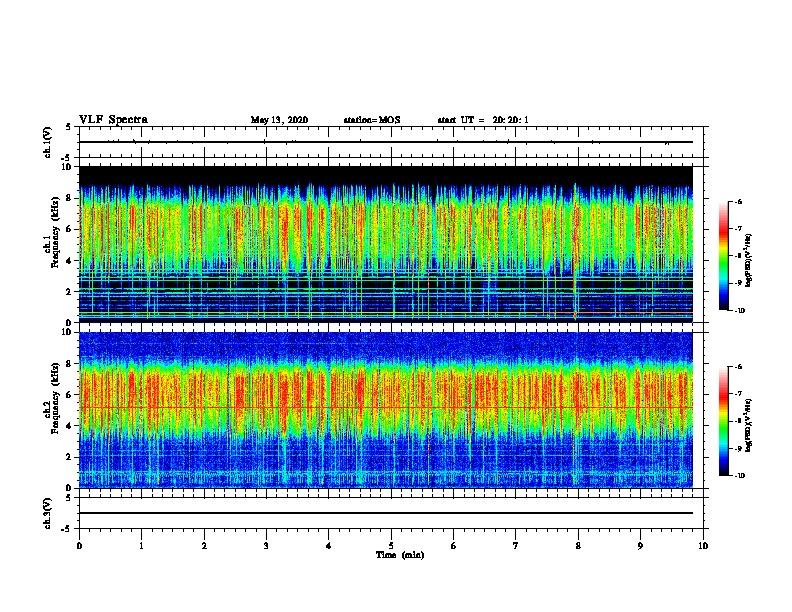Screen dimensions: 792x612
Task: Click the 'ch.3(V)' waveform axis label
Action: 48,513
